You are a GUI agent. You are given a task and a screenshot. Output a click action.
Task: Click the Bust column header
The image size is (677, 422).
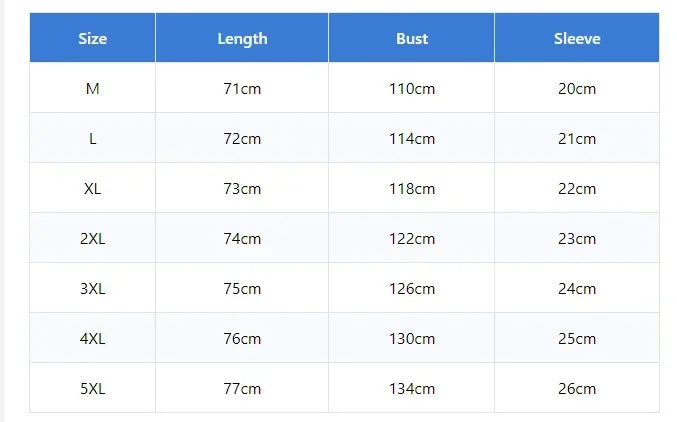point(411,38)
